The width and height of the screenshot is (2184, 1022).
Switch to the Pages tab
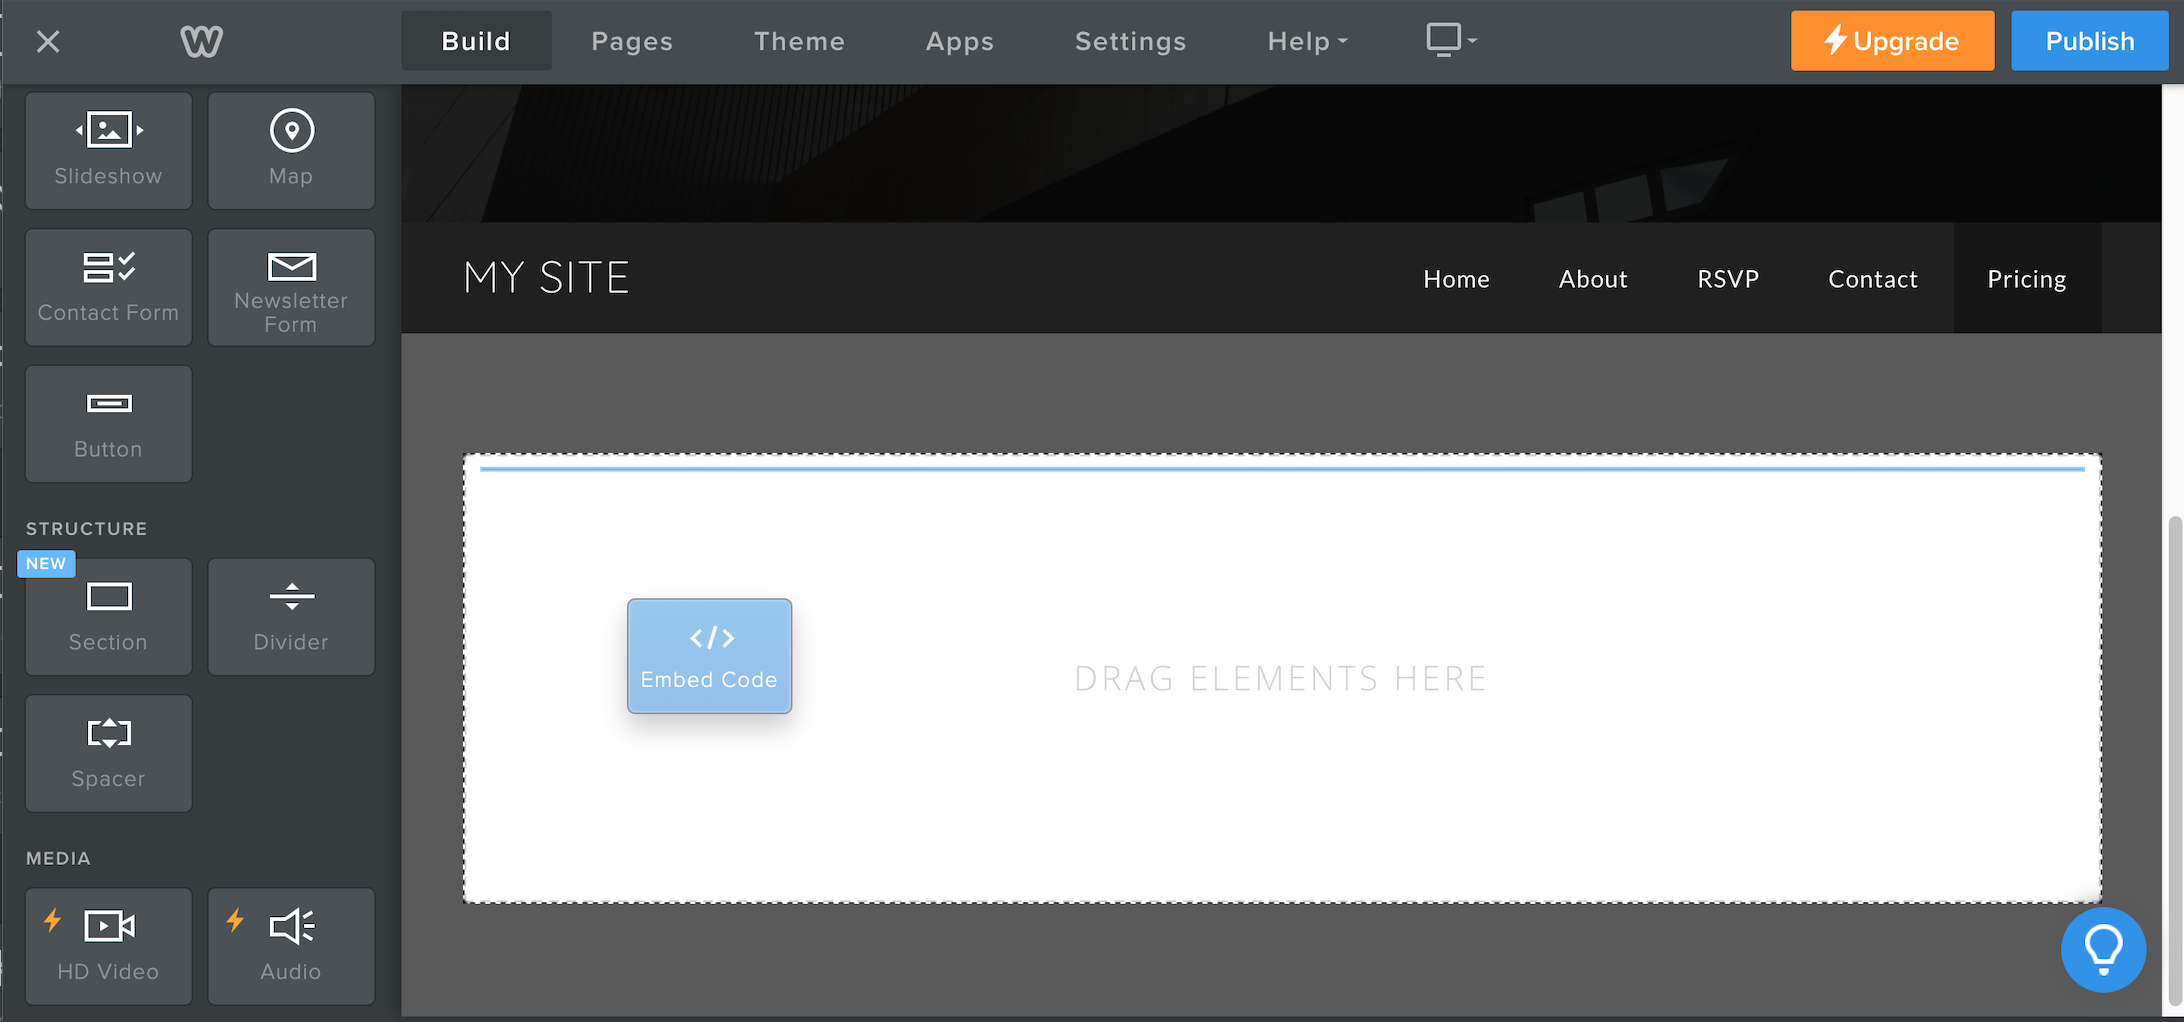[632, 41]
